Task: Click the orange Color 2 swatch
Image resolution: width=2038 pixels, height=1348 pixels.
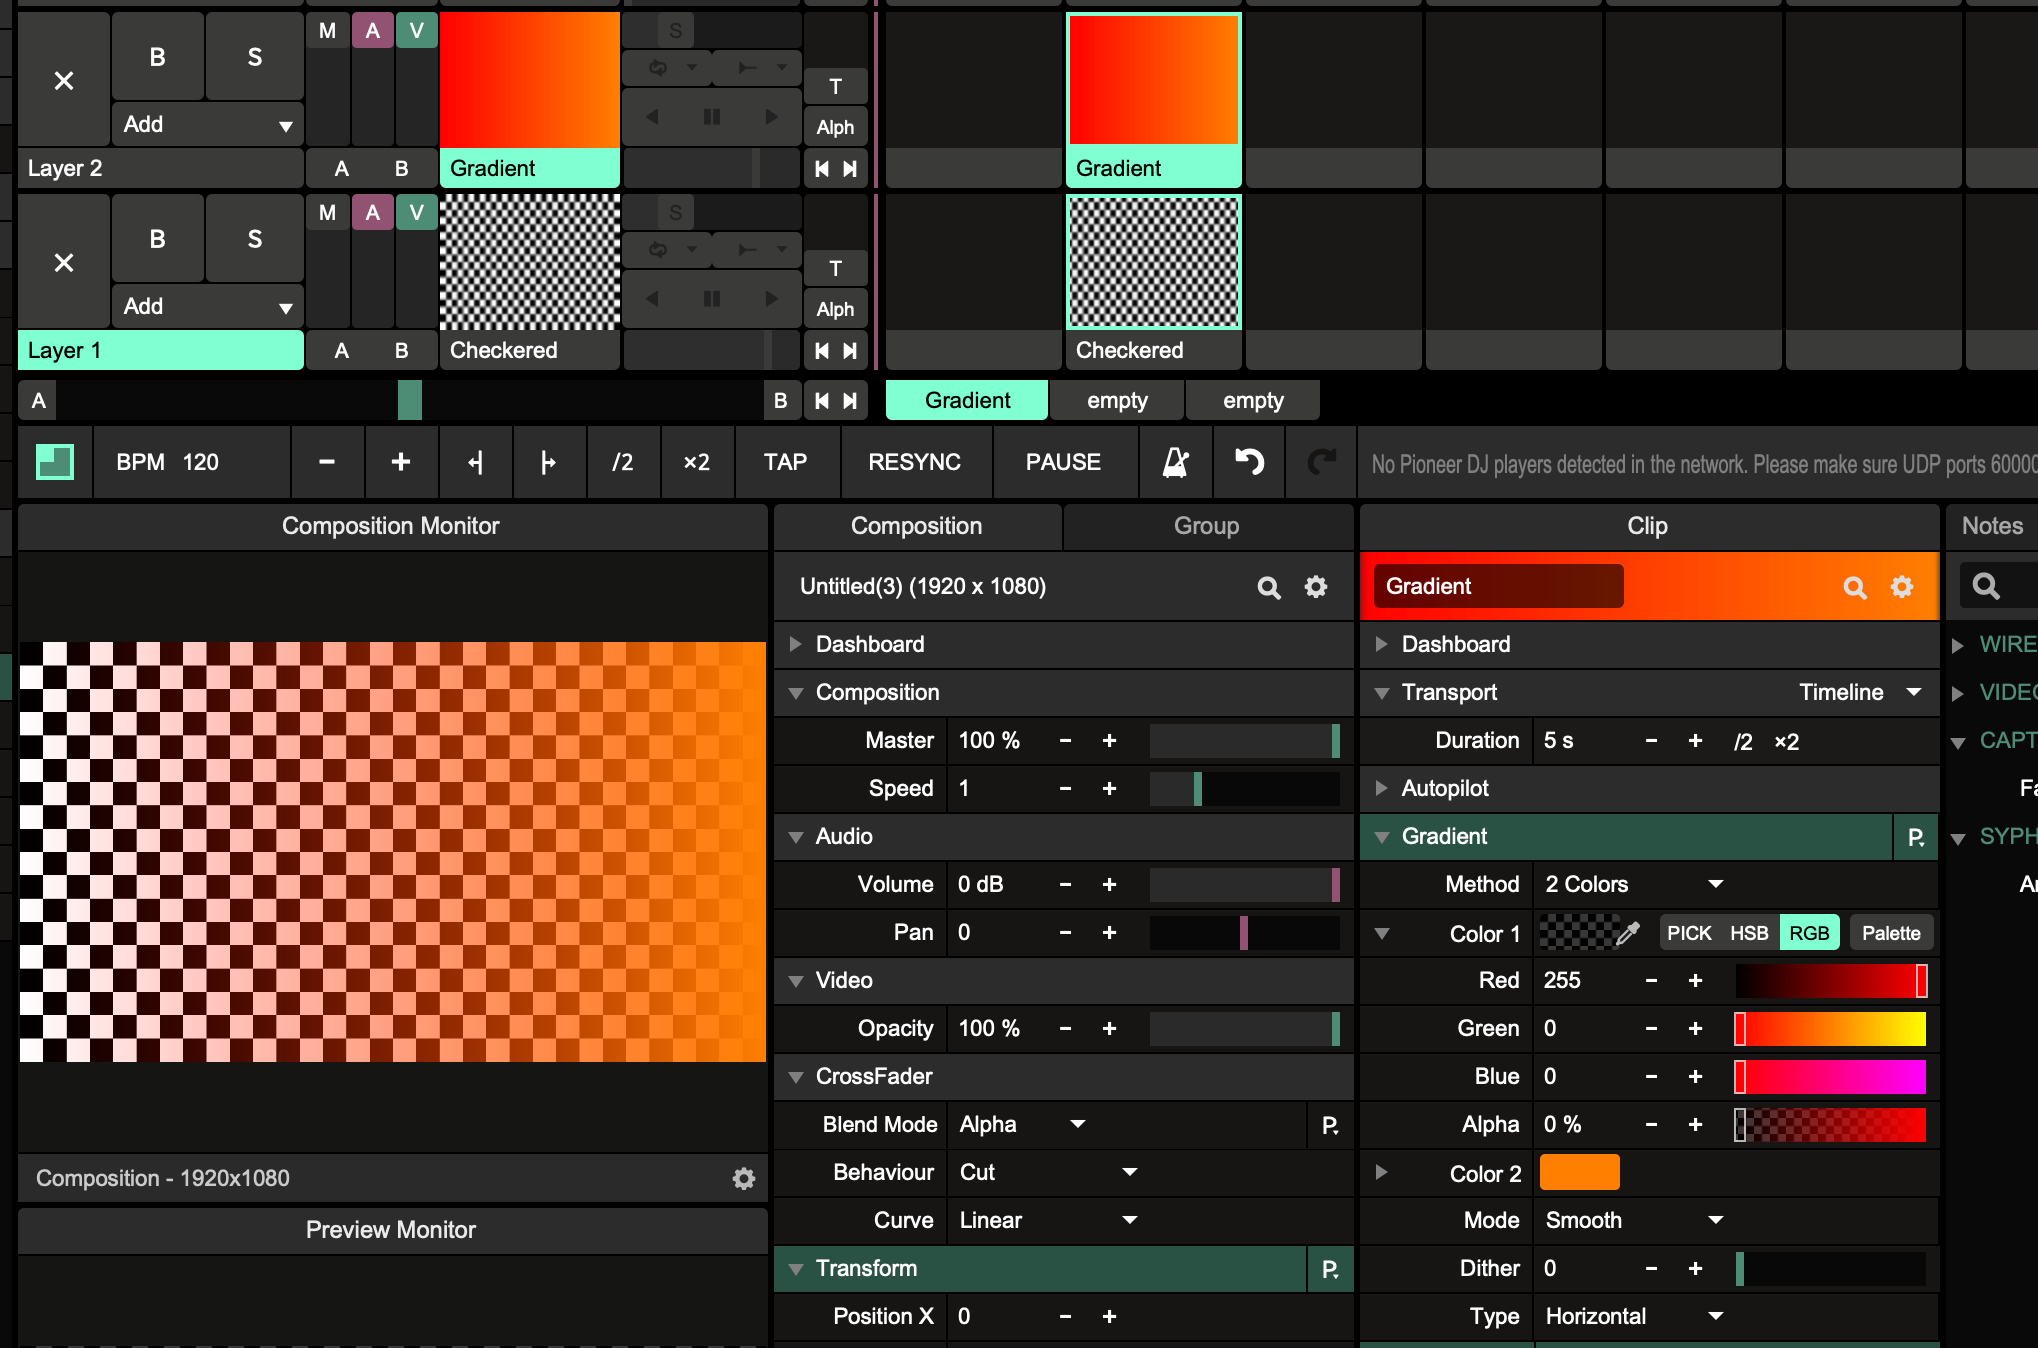Action: point(1579,1172)
